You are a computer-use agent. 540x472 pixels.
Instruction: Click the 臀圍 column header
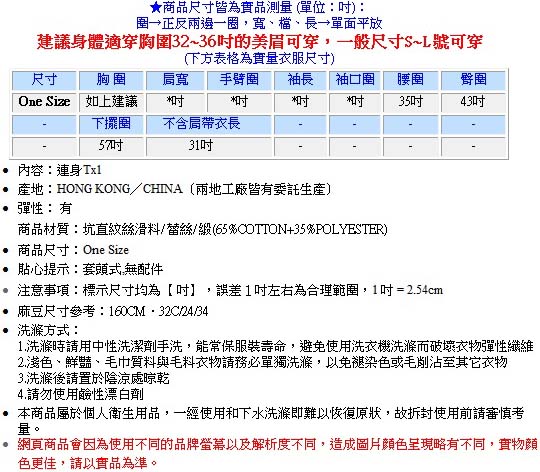tap(474, 80)
